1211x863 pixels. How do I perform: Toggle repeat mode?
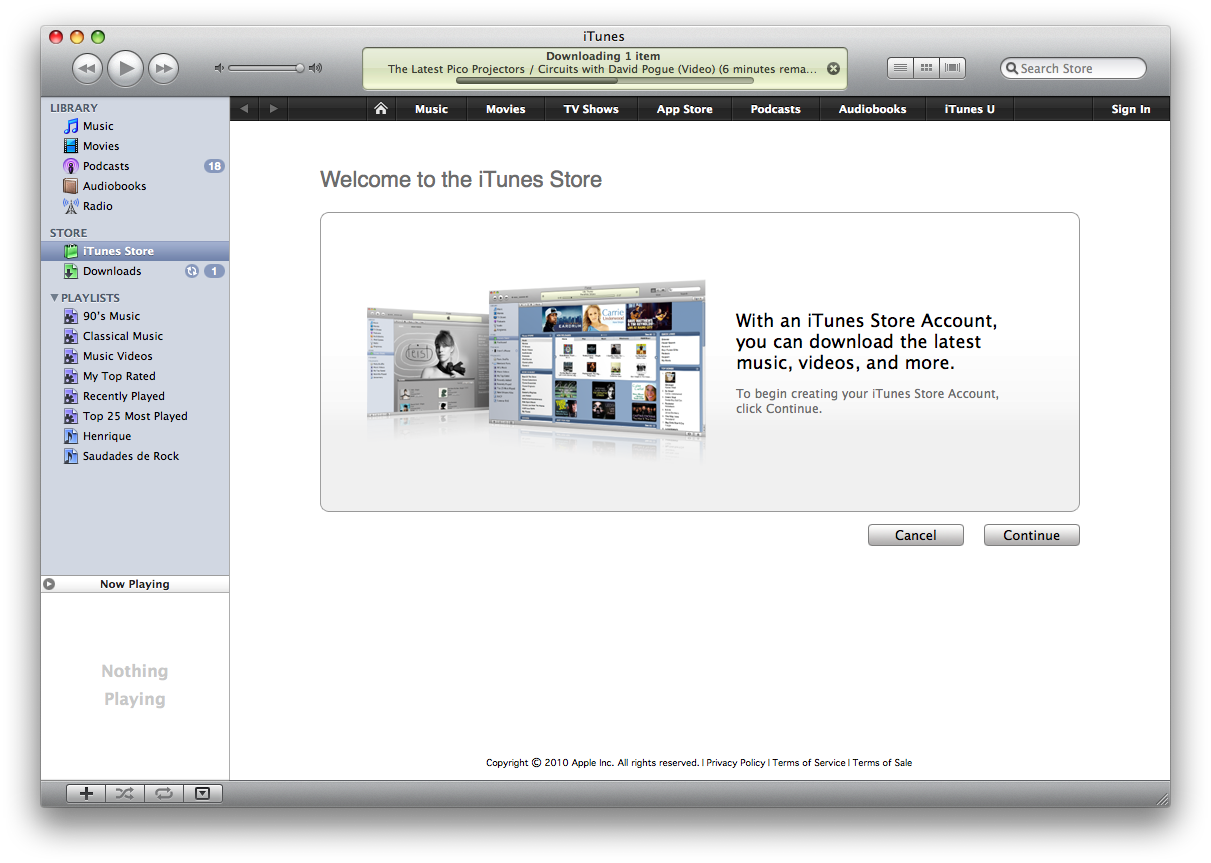click(164, 793)
